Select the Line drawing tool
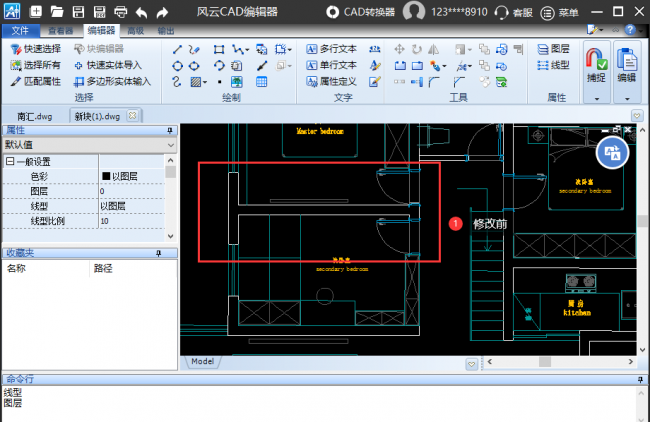The image size is (650, 422). point(177,49)
